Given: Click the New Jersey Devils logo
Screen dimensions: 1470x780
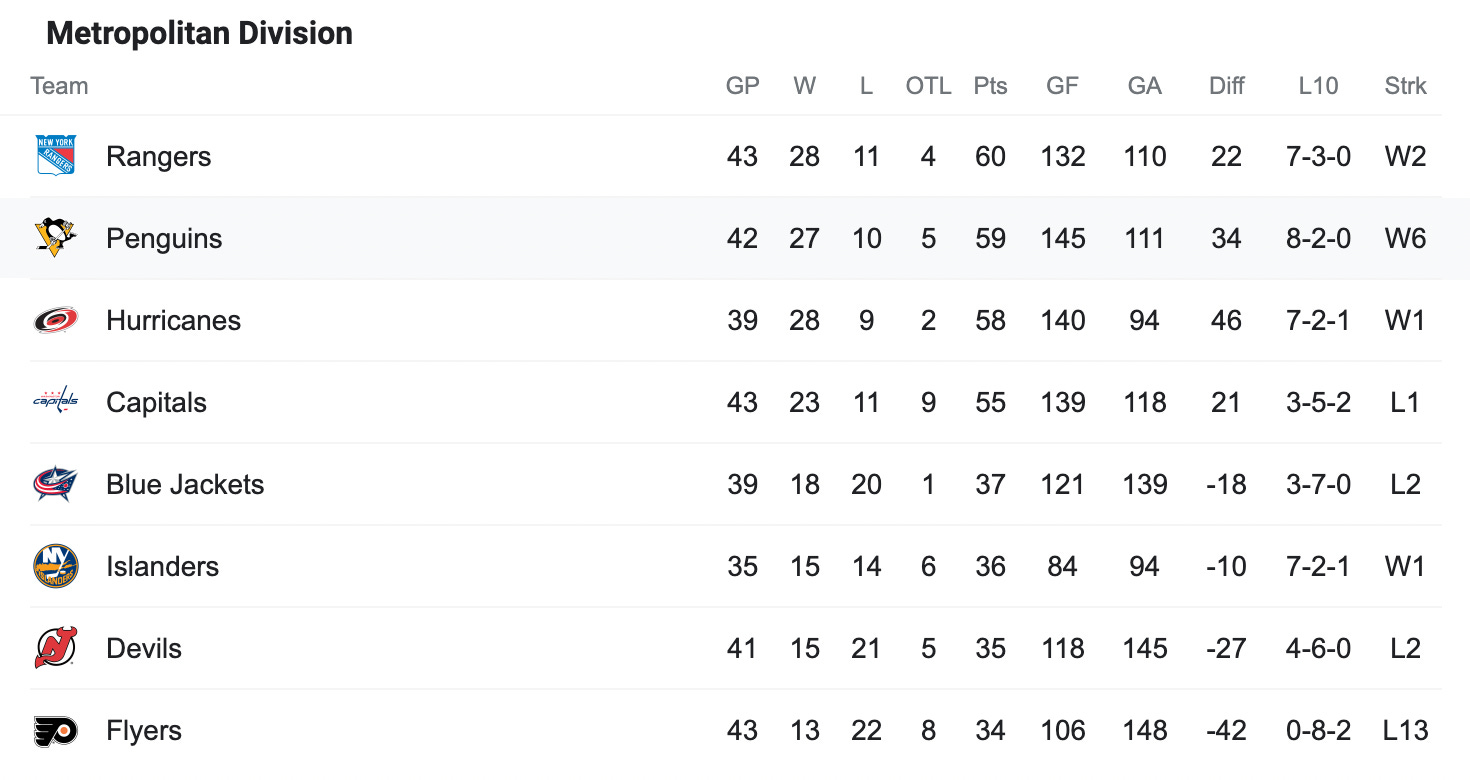Looking at the screenshot, I should pos(56,648).
